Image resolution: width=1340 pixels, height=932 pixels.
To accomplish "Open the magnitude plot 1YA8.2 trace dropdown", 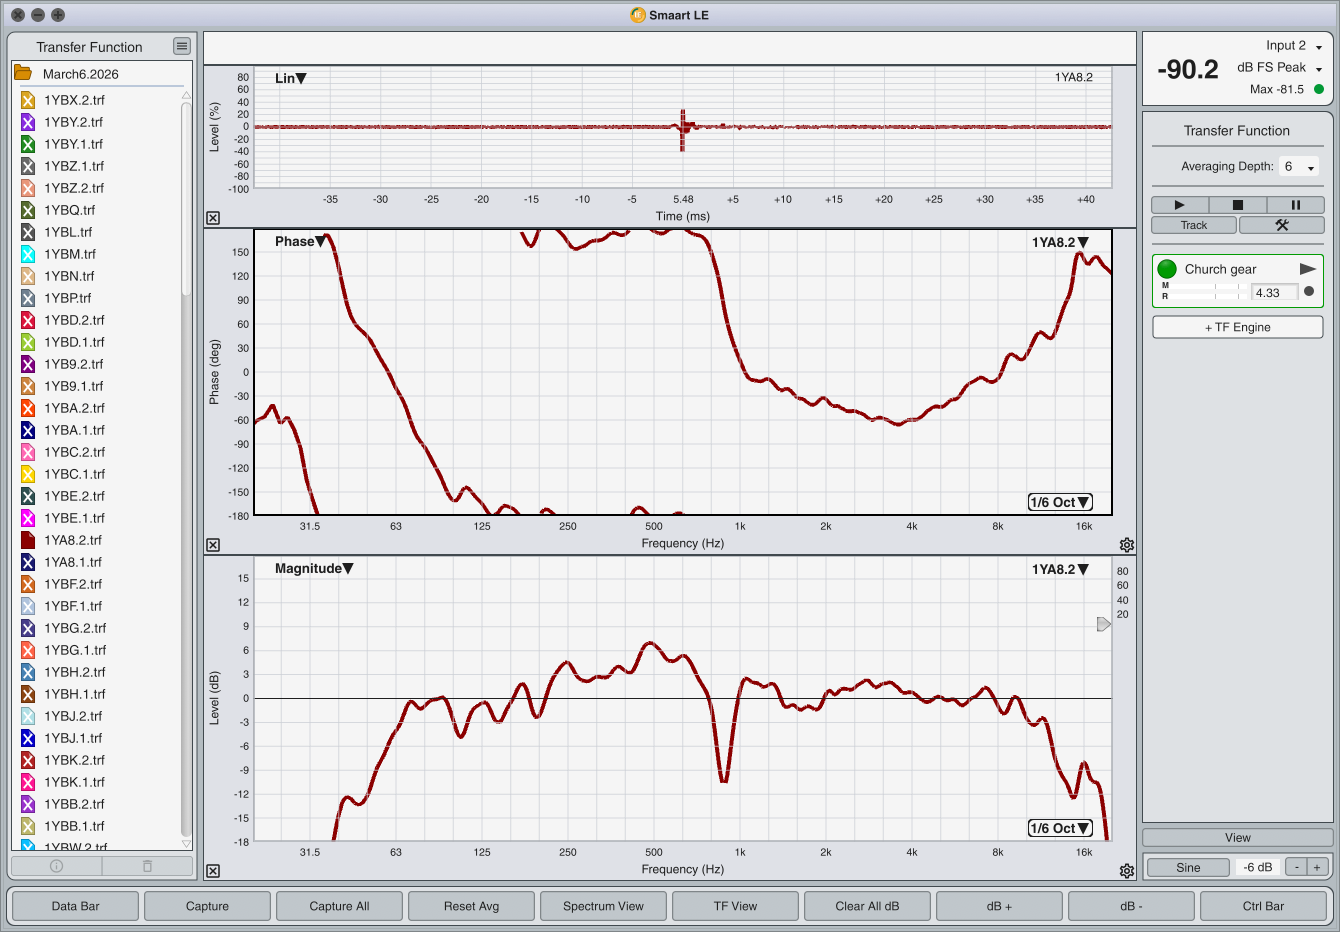I will tap(1060, 569).
